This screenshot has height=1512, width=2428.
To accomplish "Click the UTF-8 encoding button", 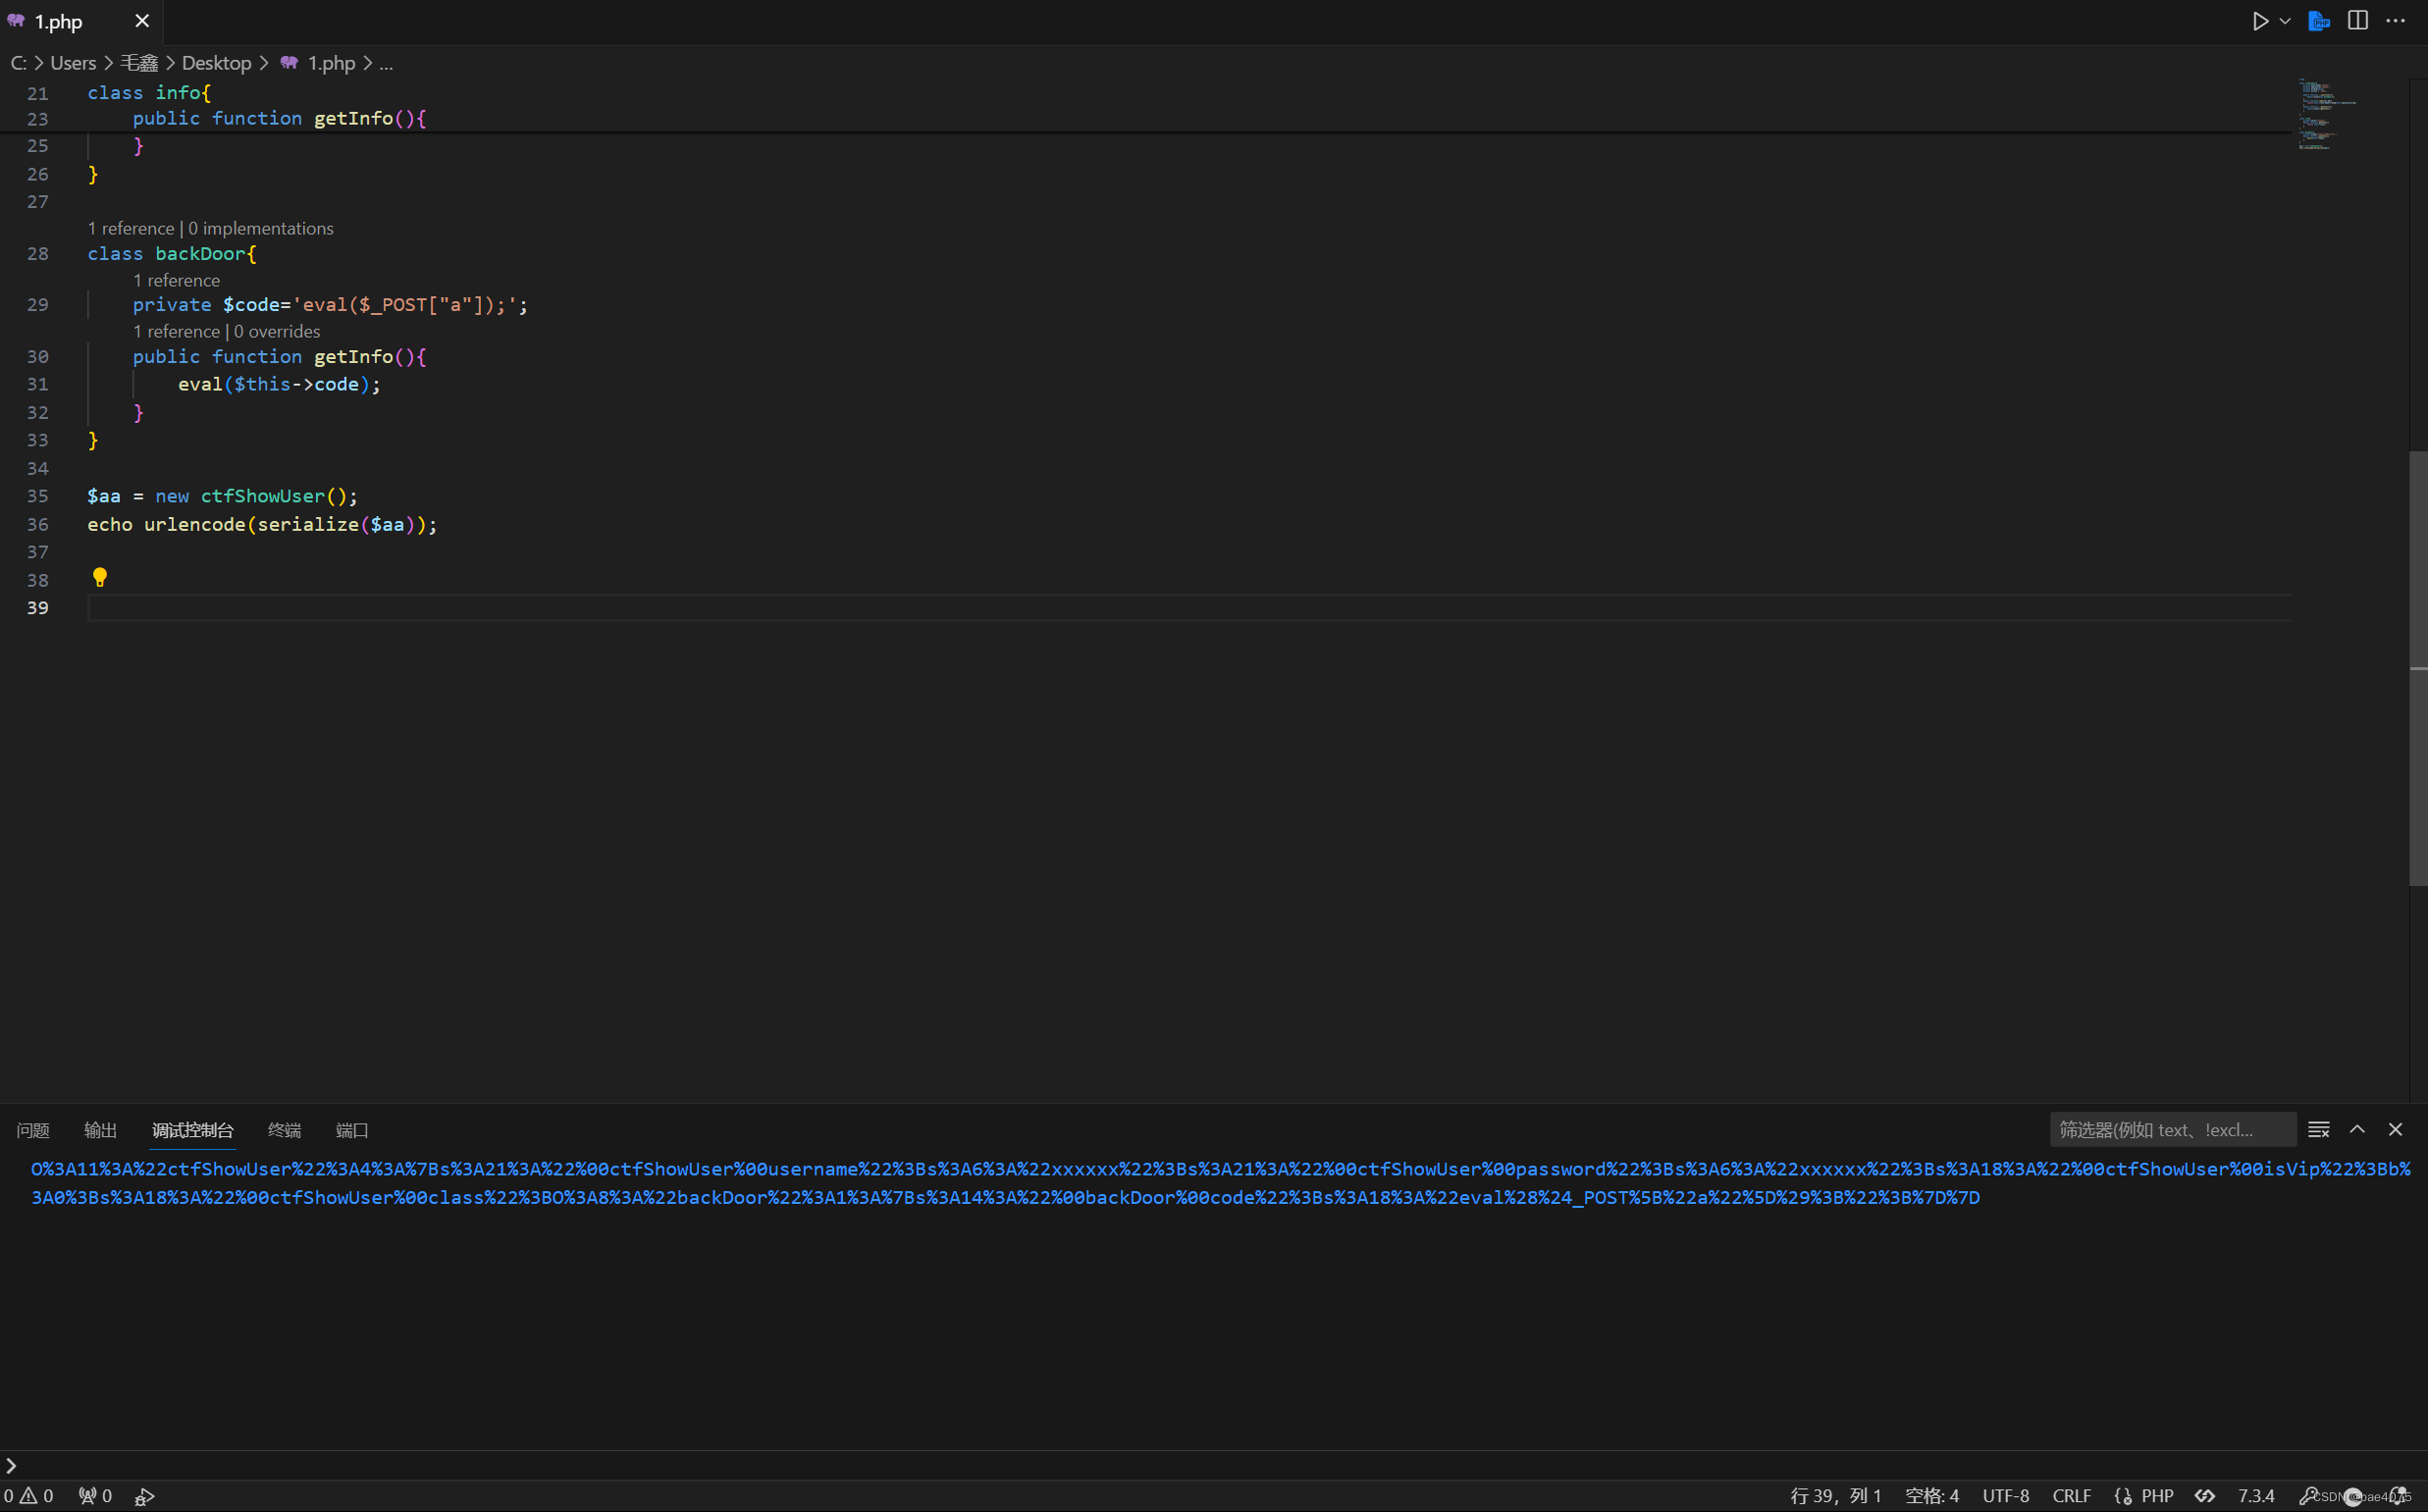I will (2006, 1496).
